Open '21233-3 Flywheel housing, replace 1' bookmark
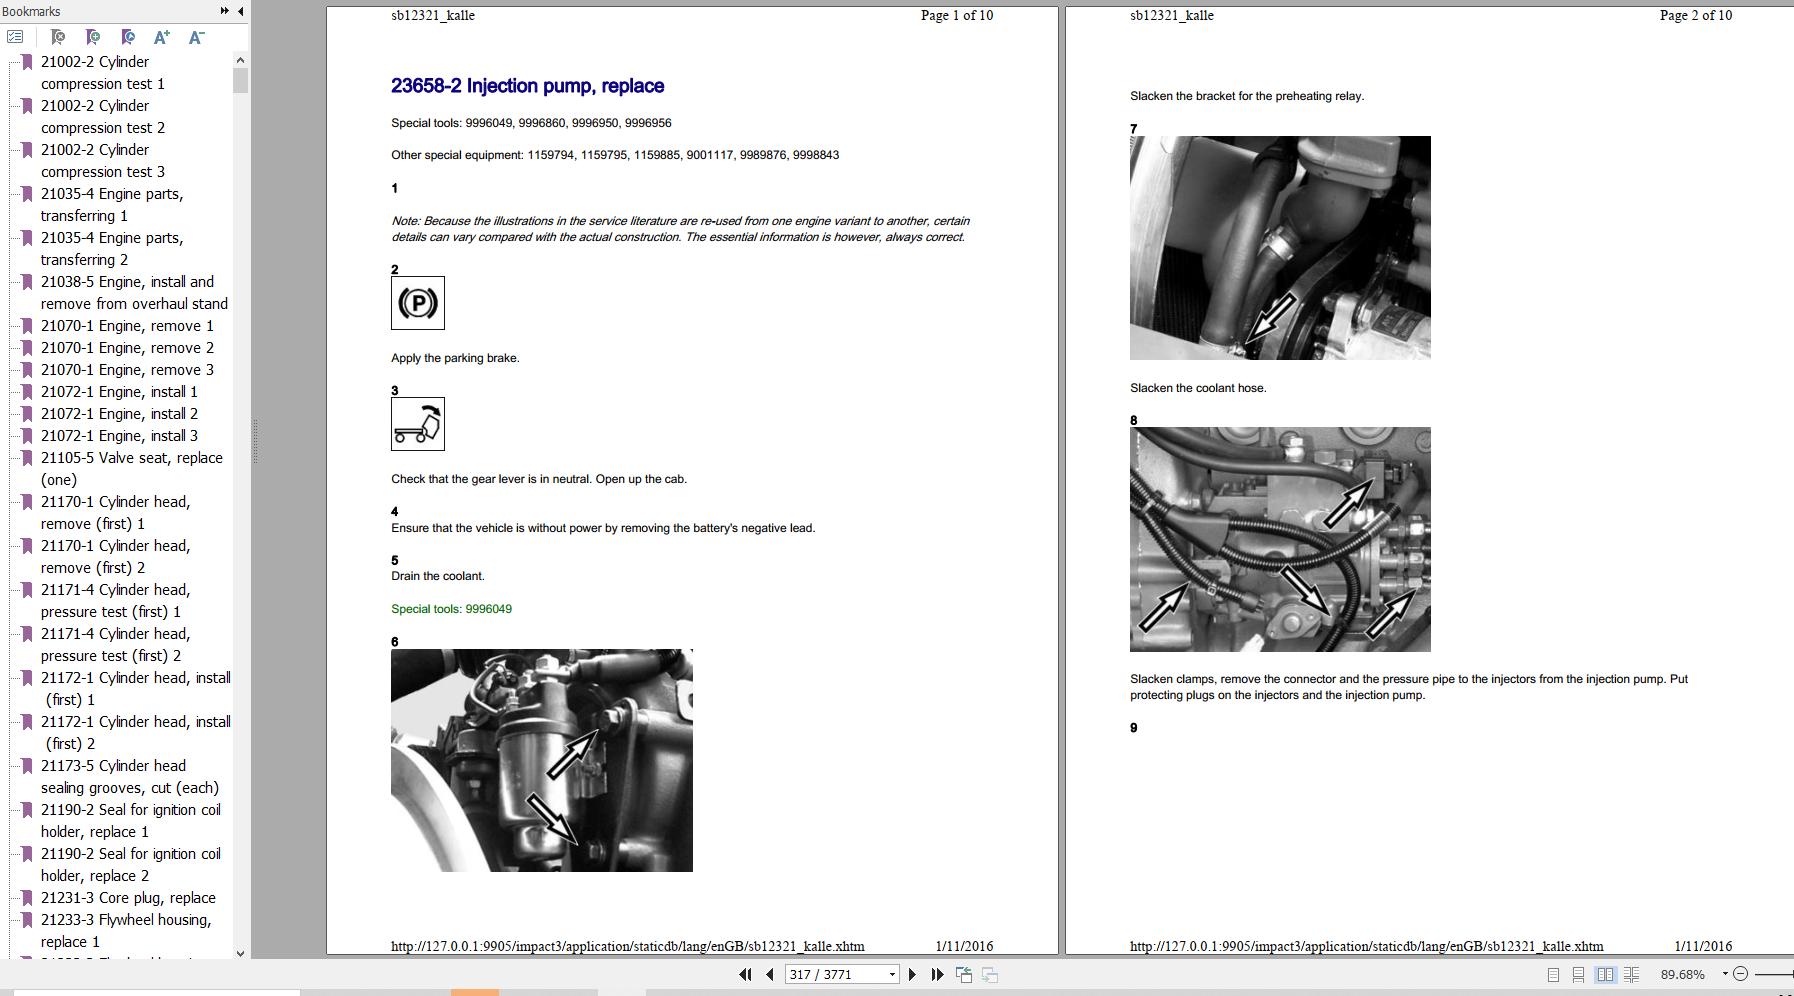 coord(126,931)
